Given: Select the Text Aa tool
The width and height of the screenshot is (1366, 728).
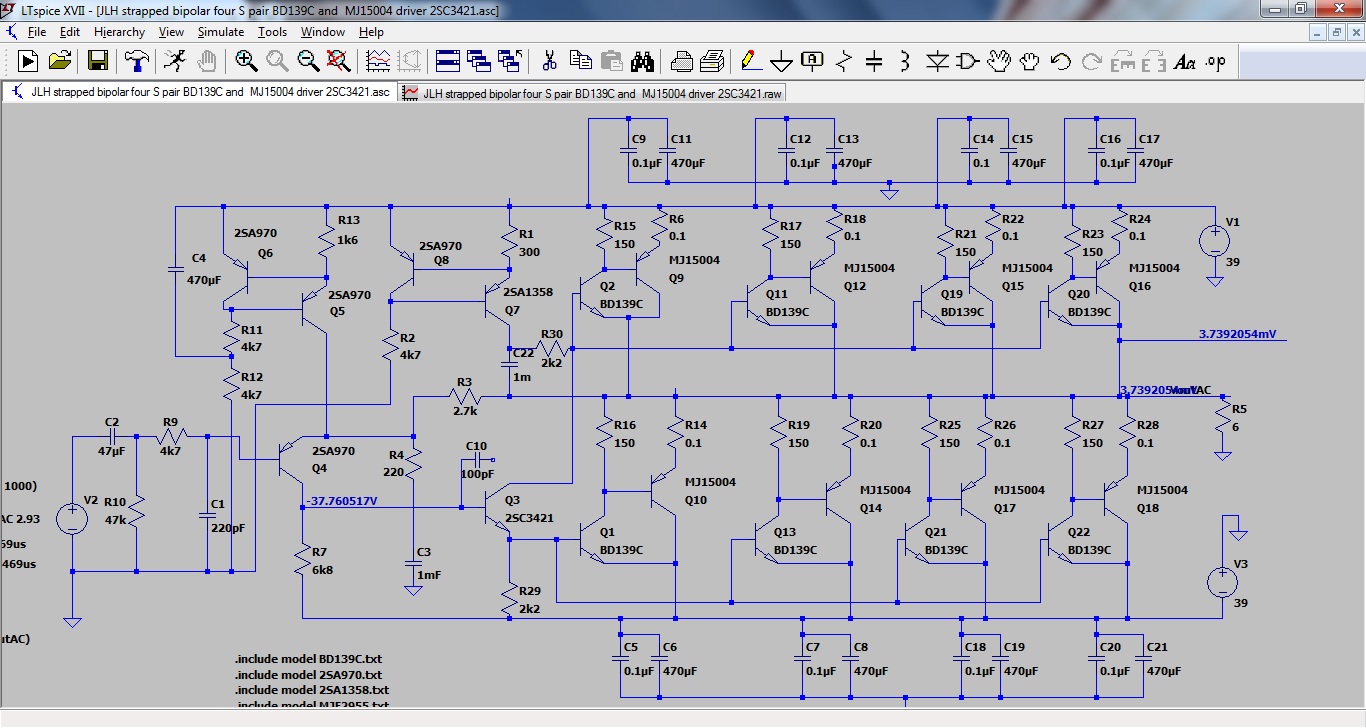Looking at the screenshot, I should 1185,61.
